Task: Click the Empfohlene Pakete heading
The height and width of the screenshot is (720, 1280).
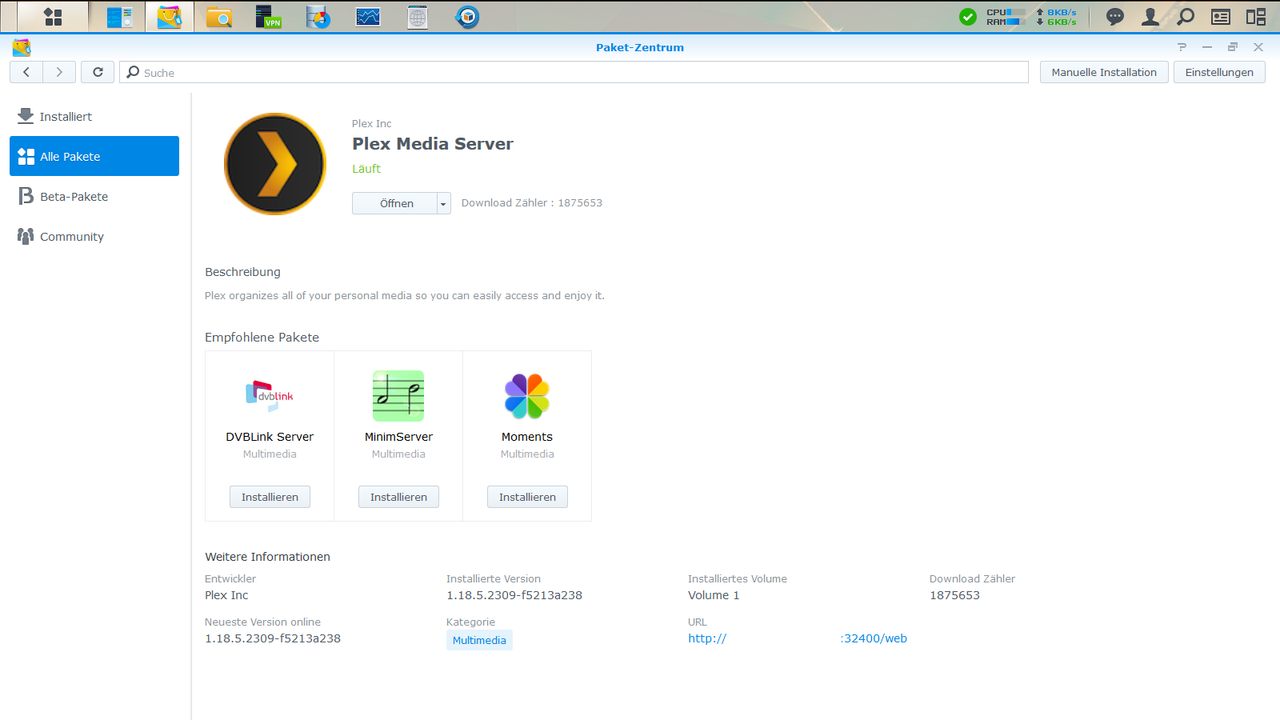Action: 262,338
